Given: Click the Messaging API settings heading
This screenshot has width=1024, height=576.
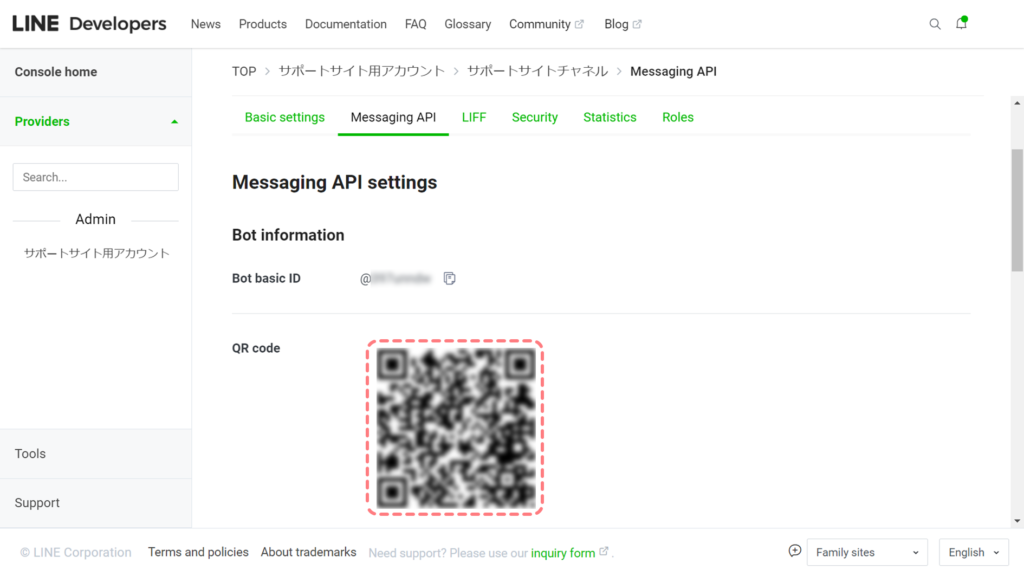Looking at the screenshot, I should click(334, 182).
